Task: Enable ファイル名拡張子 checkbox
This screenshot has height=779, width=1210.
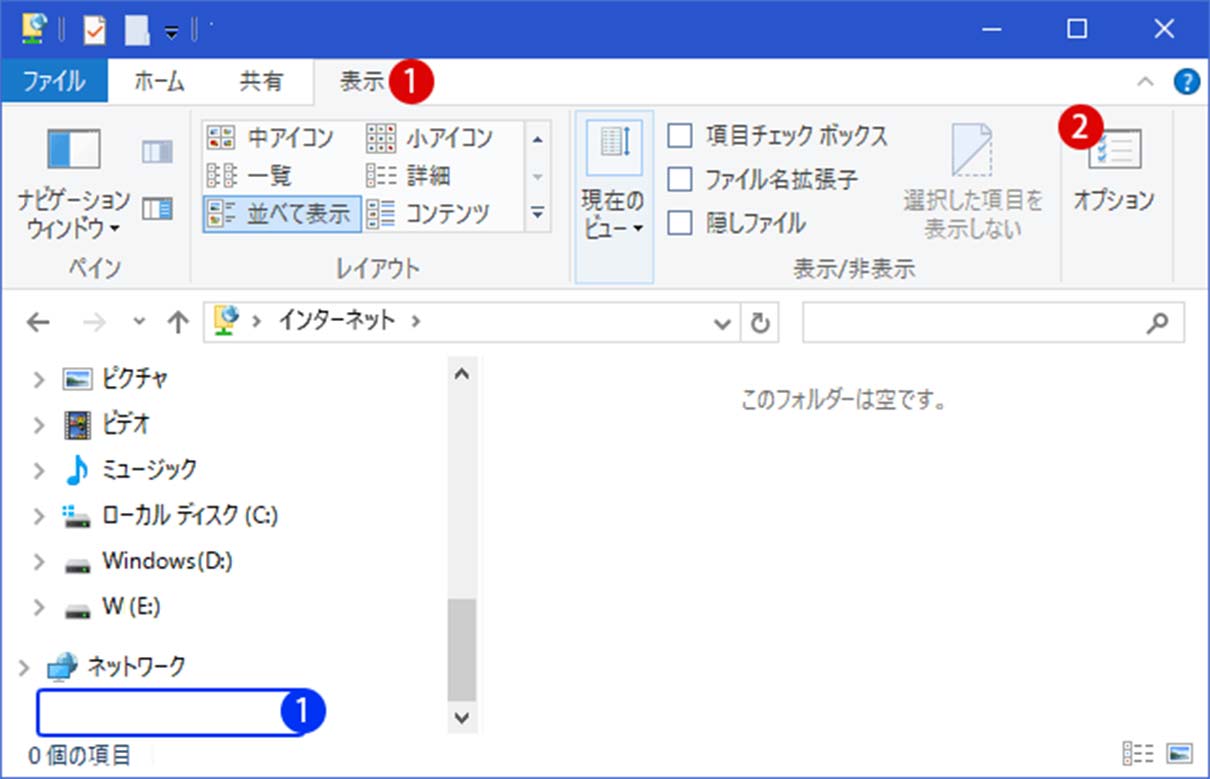Action: [x=680, y=179]
